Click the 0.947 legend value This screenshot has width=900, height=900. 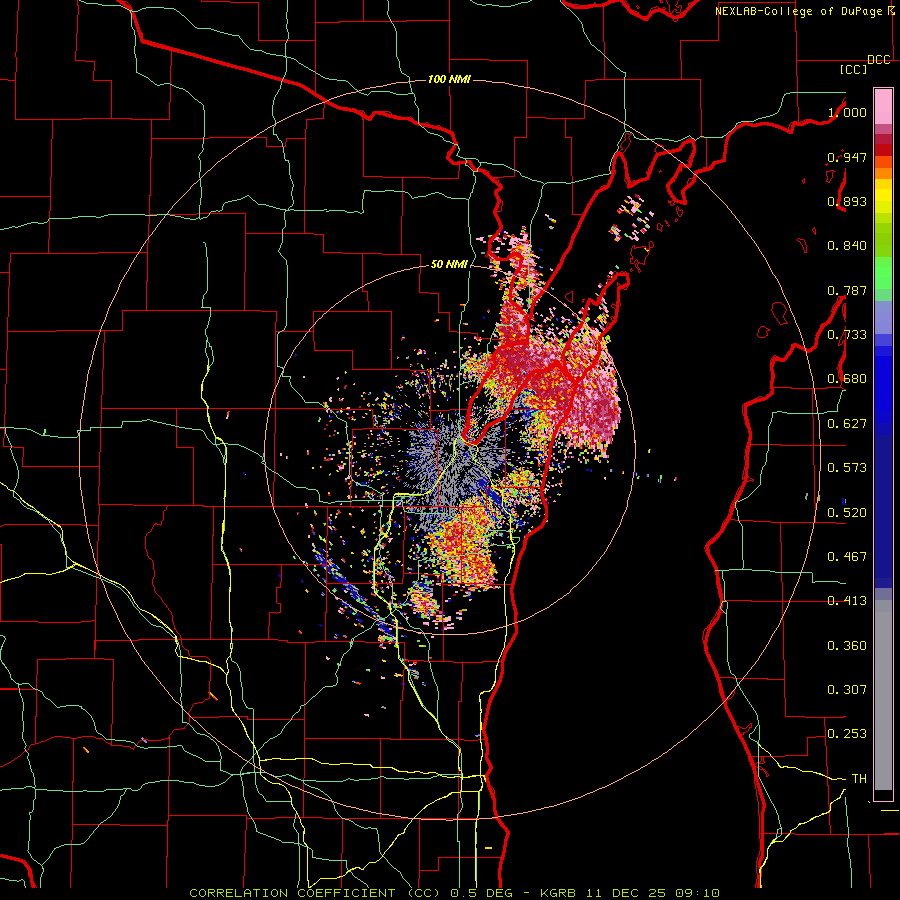click(847, 157)
